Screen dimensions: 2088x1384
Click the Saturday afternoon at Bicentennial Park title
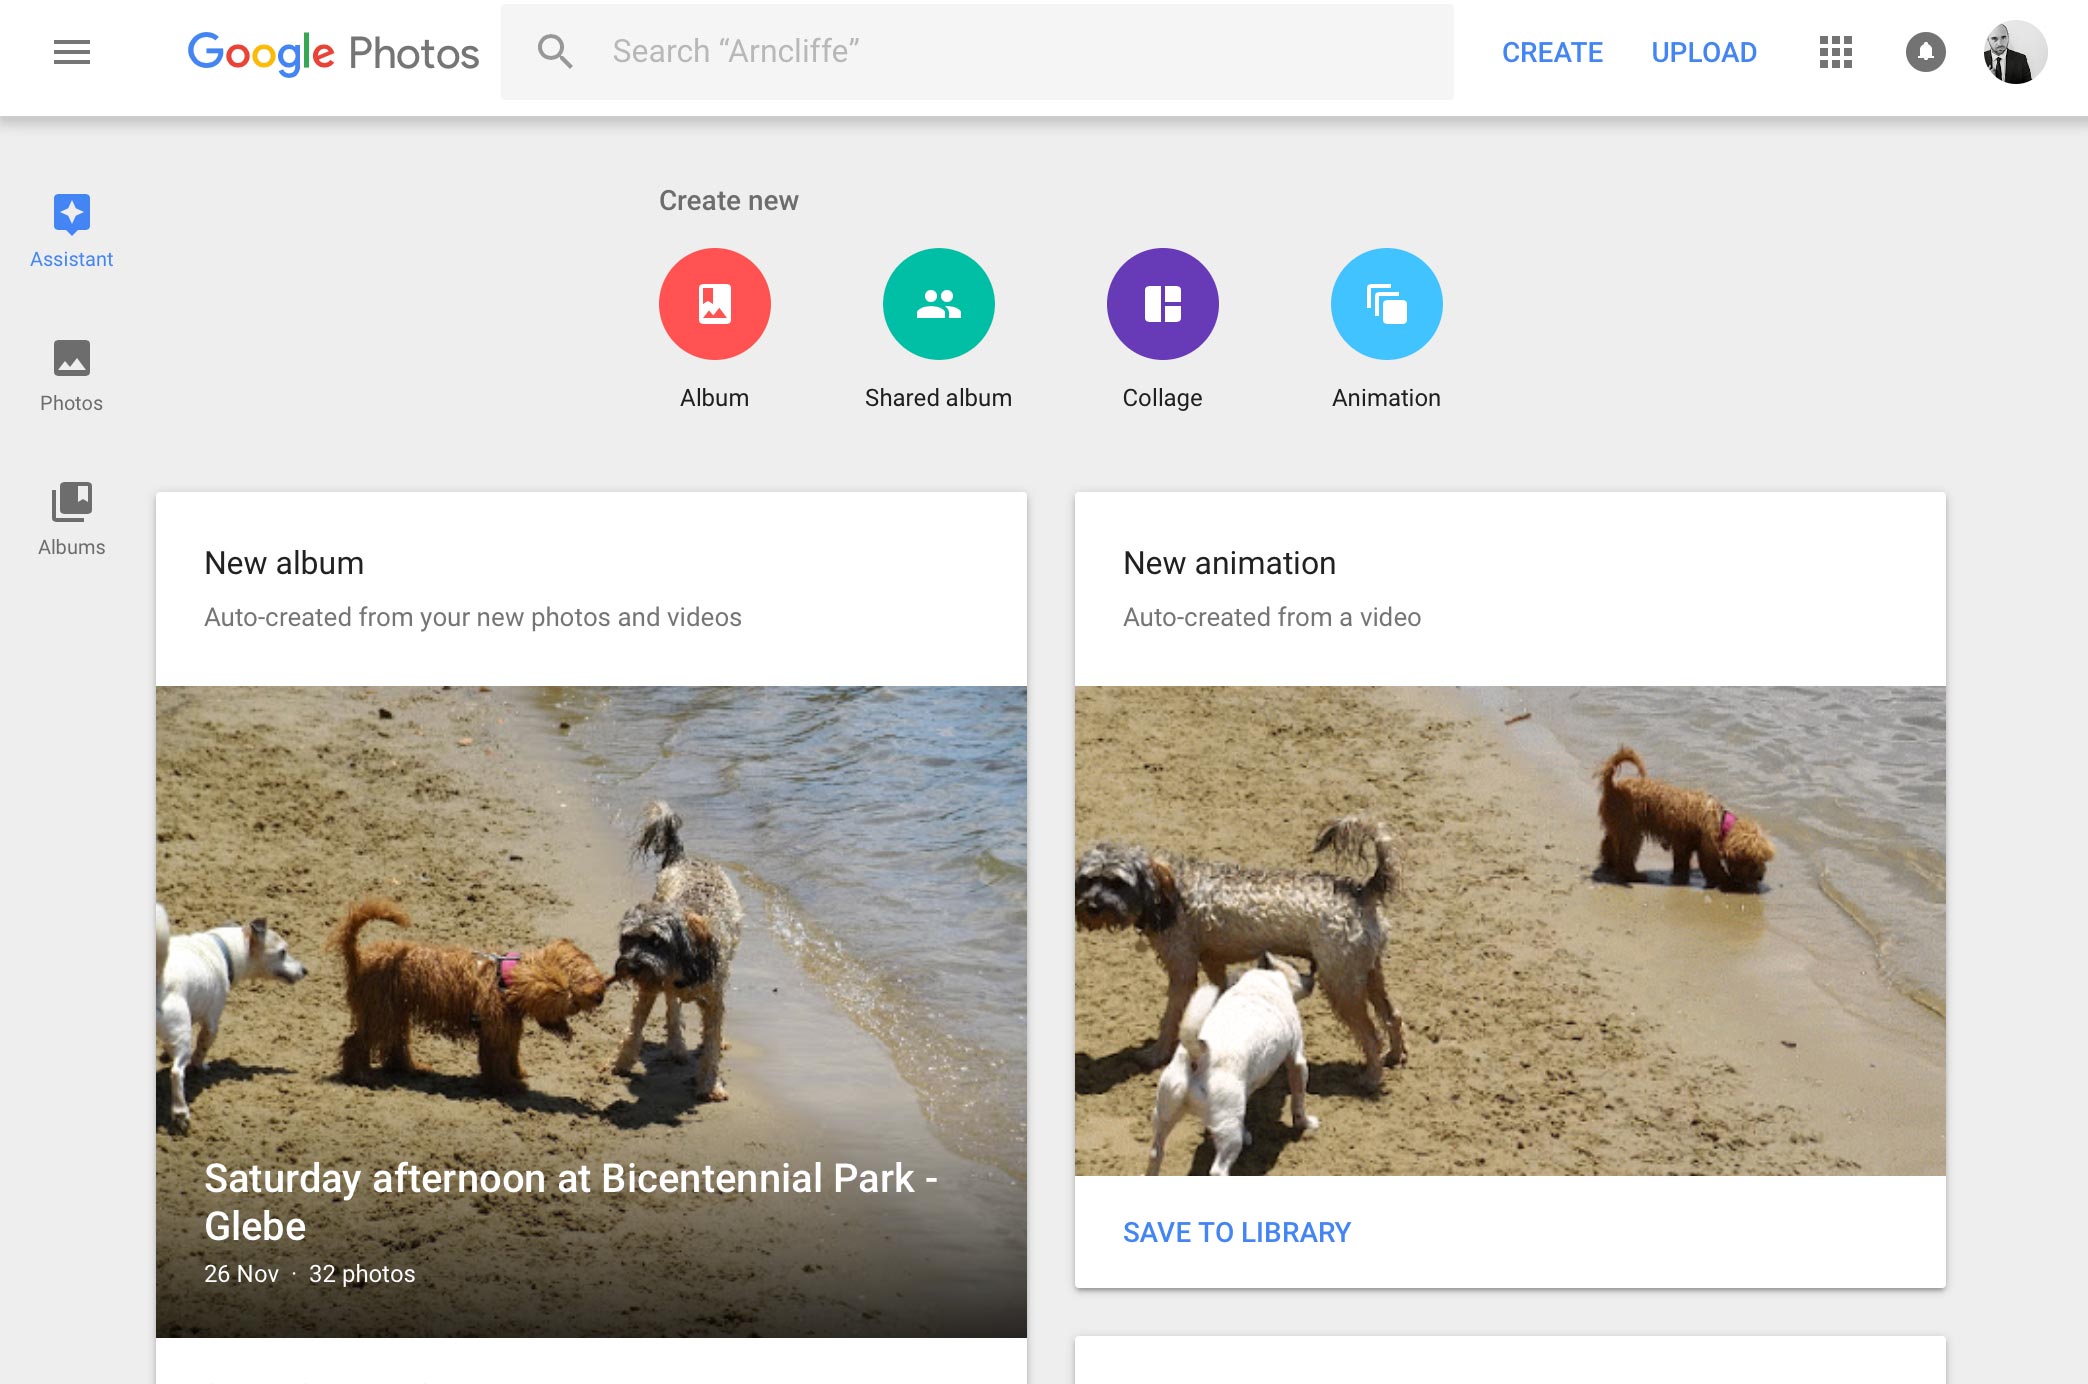coord(571,1202)
